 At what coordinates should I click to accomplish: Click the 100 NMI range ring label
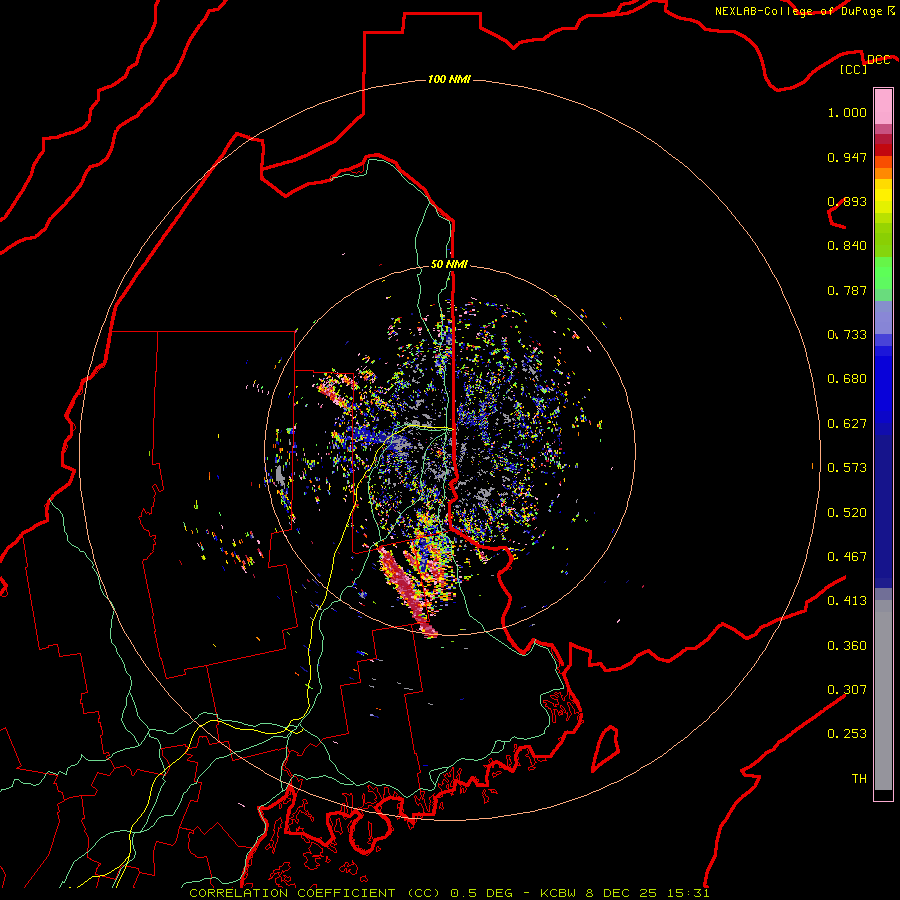(x=449, y=79)
